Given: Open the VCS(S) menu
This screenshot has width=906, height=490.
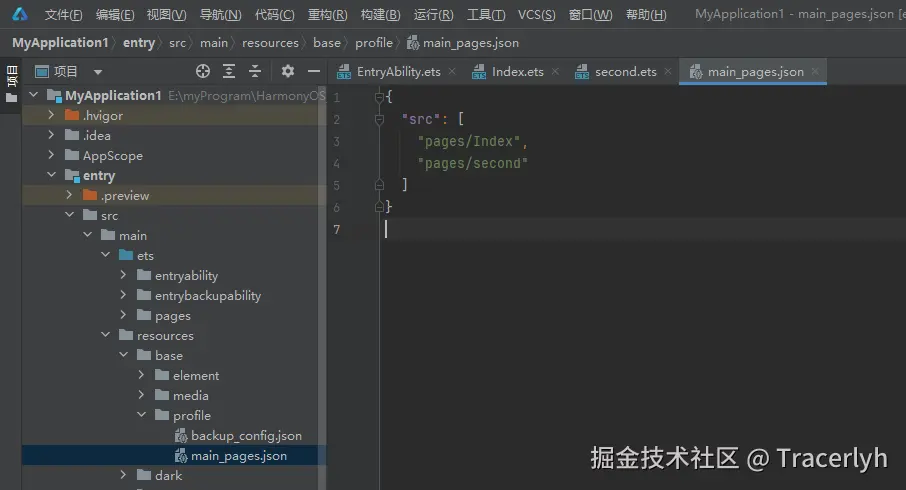Looking at the screenshot, I should [537, 14].
